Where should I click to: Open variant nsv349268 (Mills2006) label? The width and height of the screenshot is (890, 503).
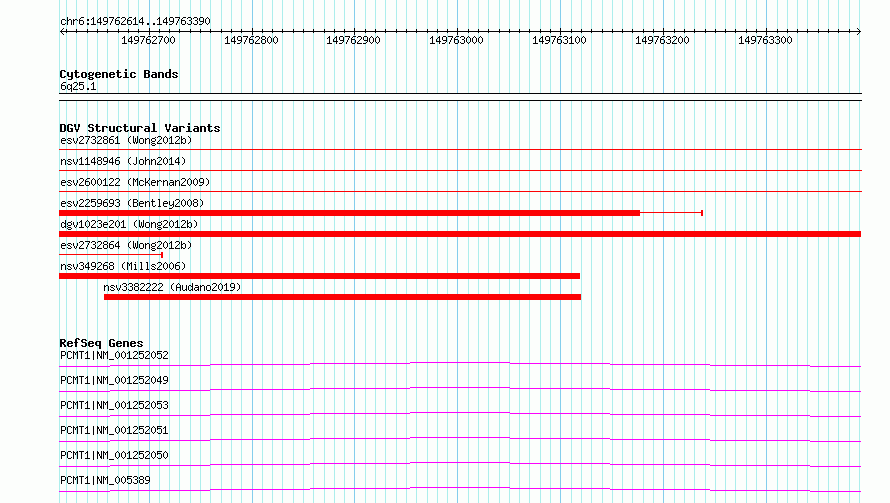123,266
